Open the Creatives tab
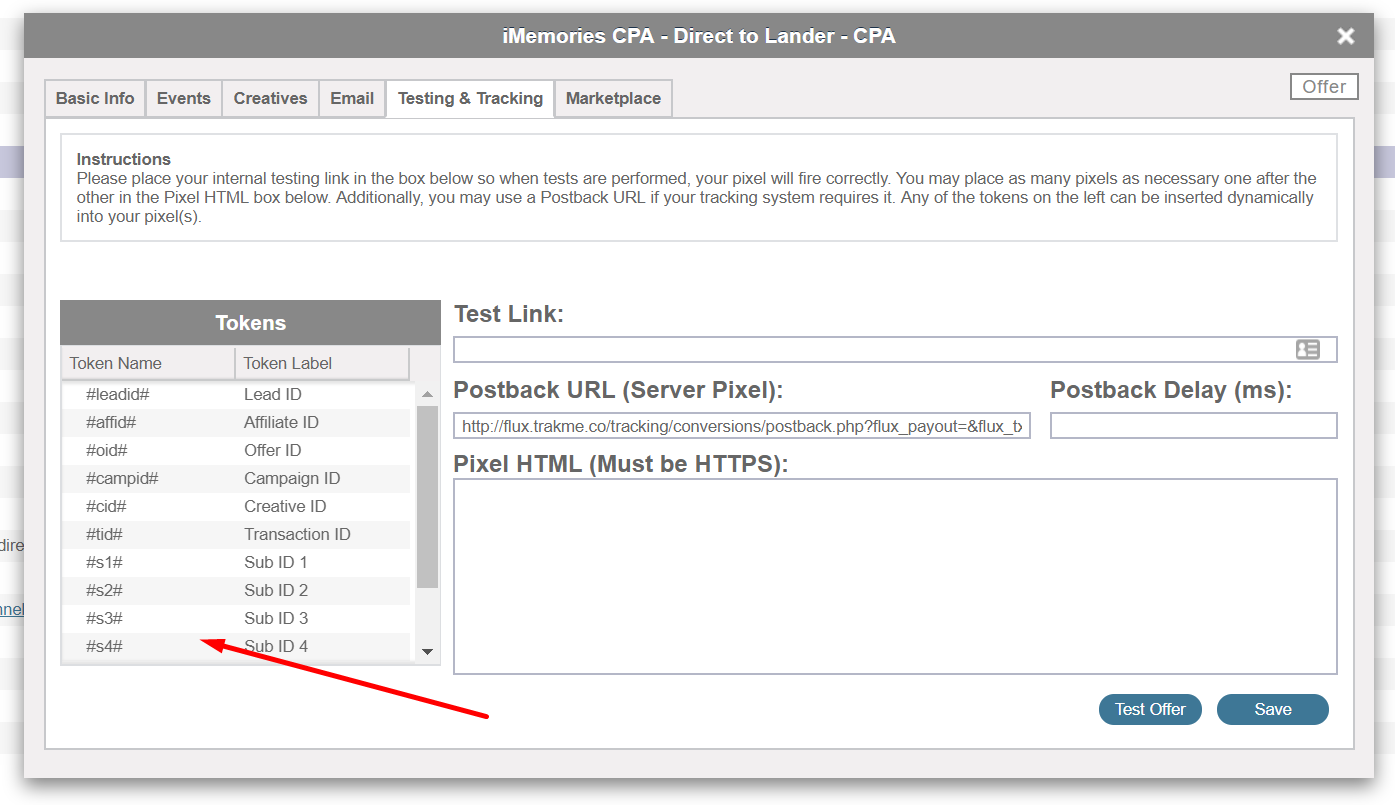The width and height of the screenshot is (1395, 805). click(x=270, y=98)
